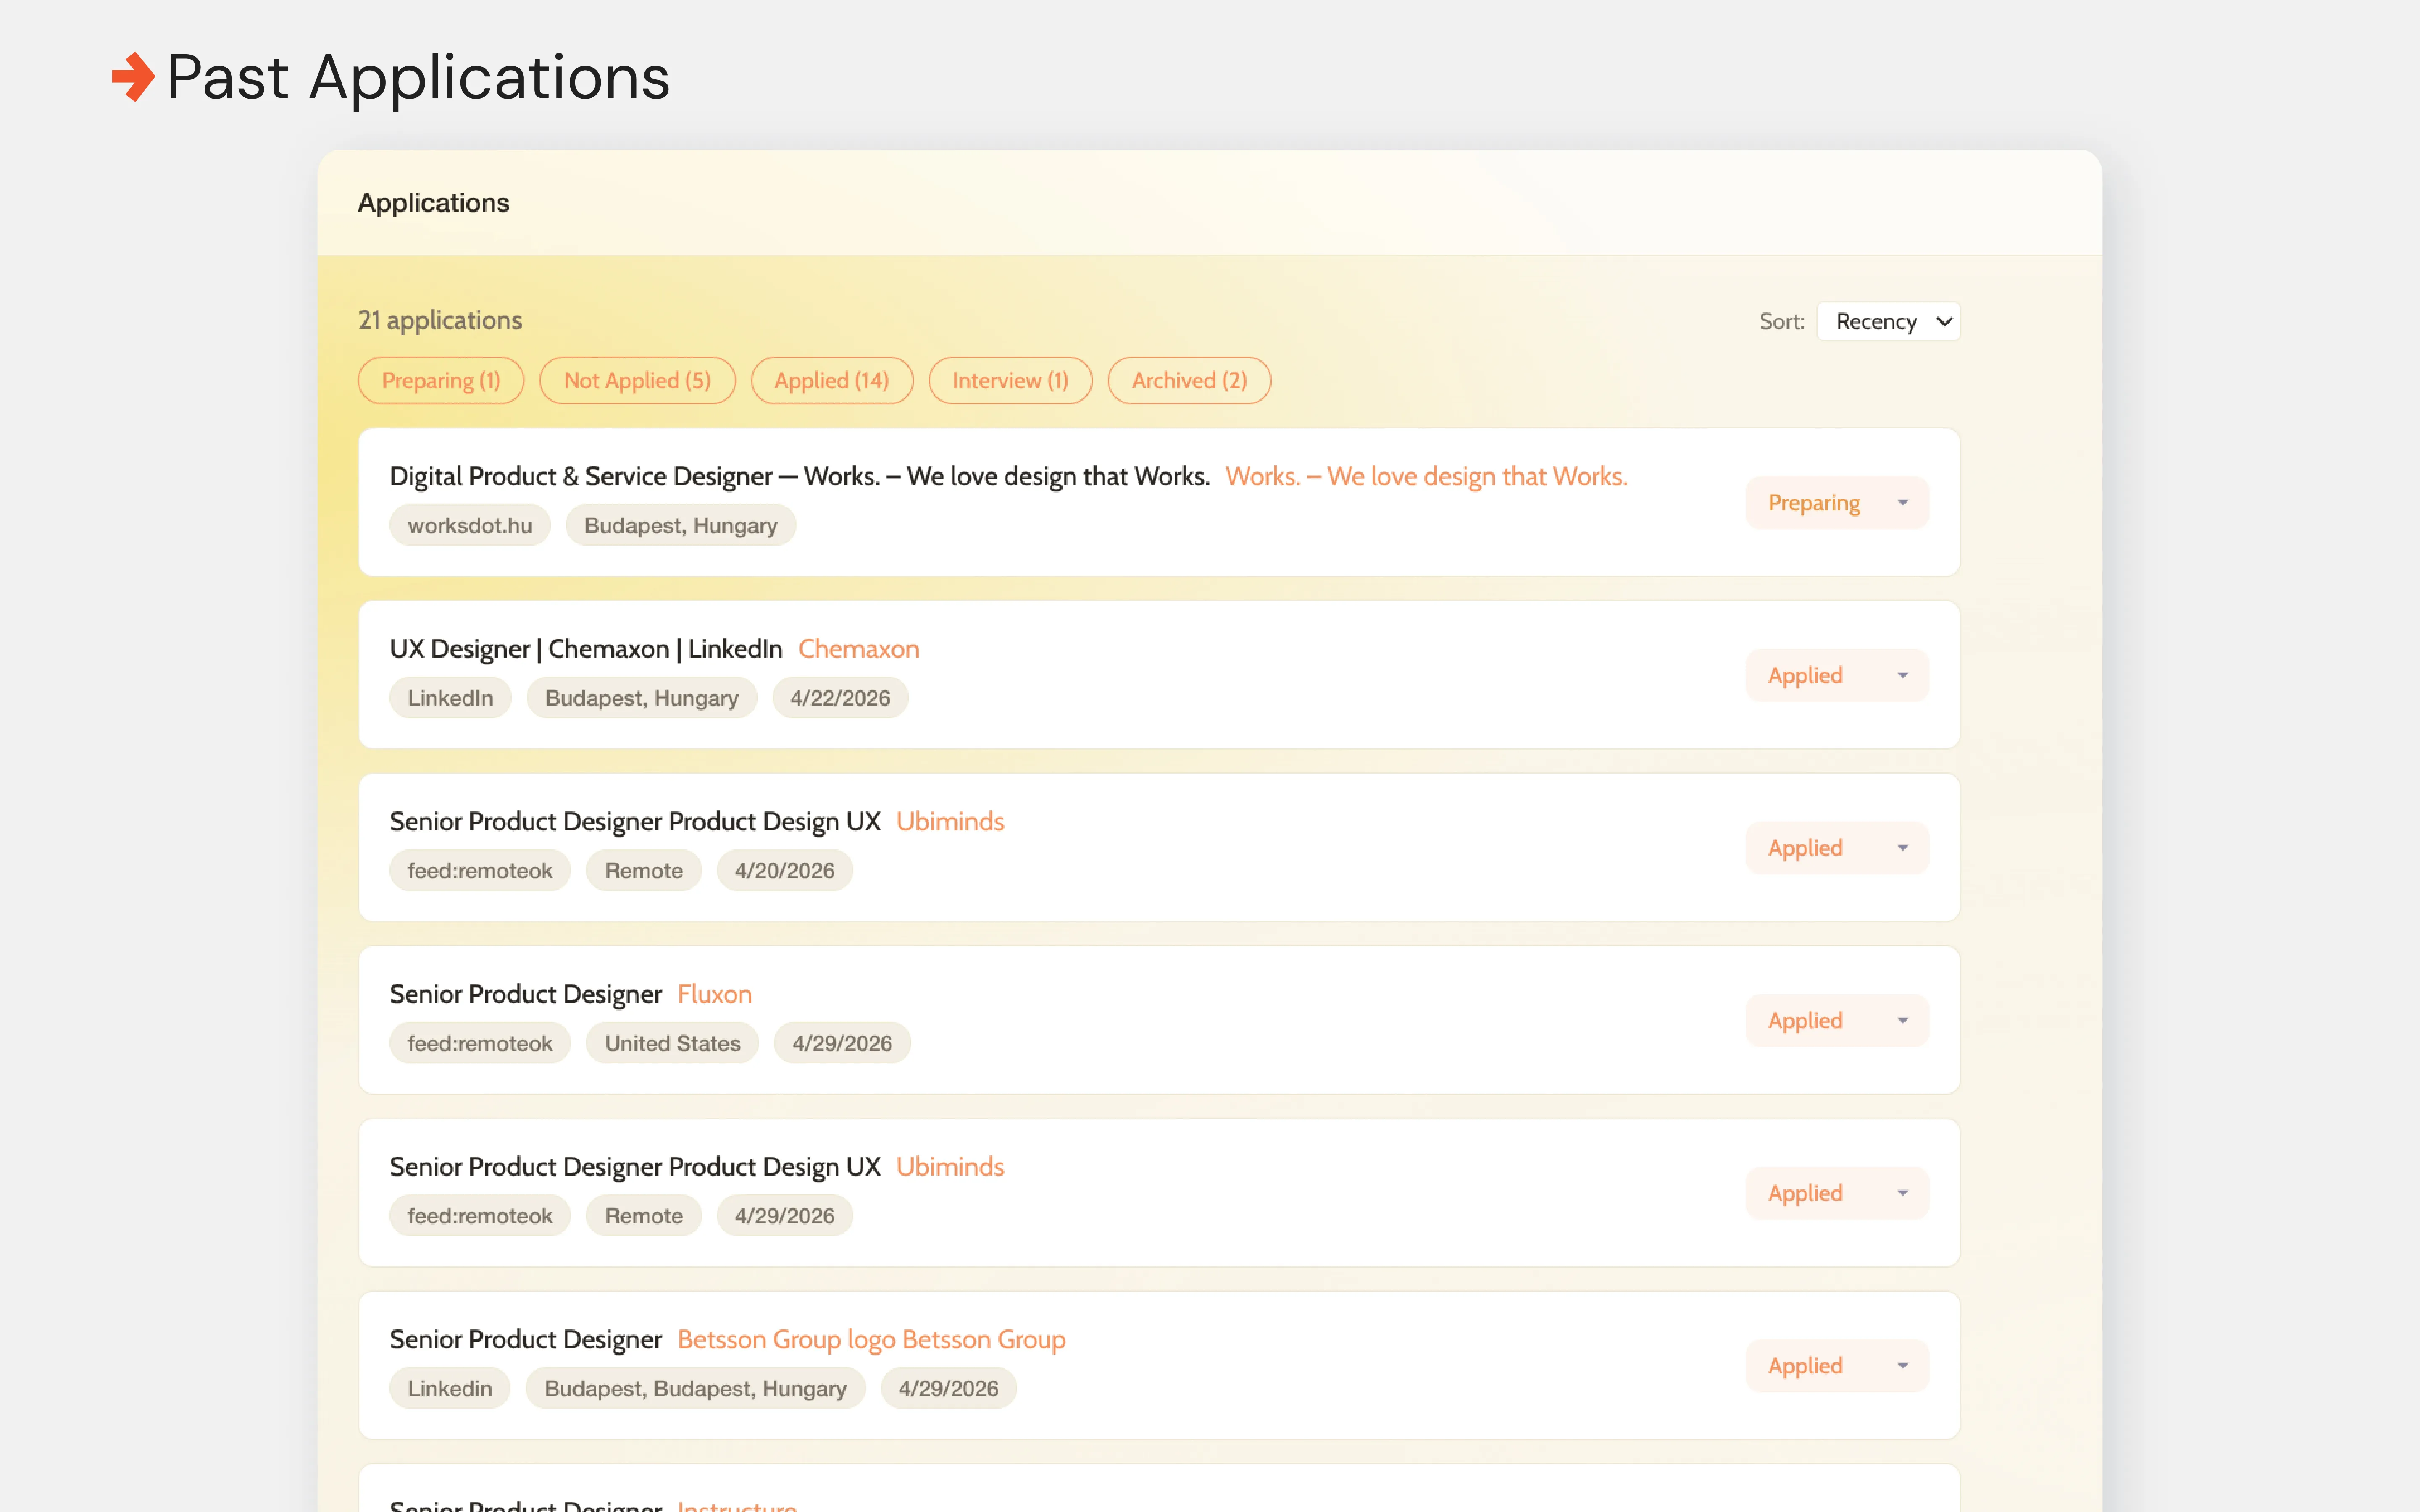The width and height of the screenshot is (2420, 1512).
Task: Click the 4/22/2026 date tag
Action: [x=840, y=698]
